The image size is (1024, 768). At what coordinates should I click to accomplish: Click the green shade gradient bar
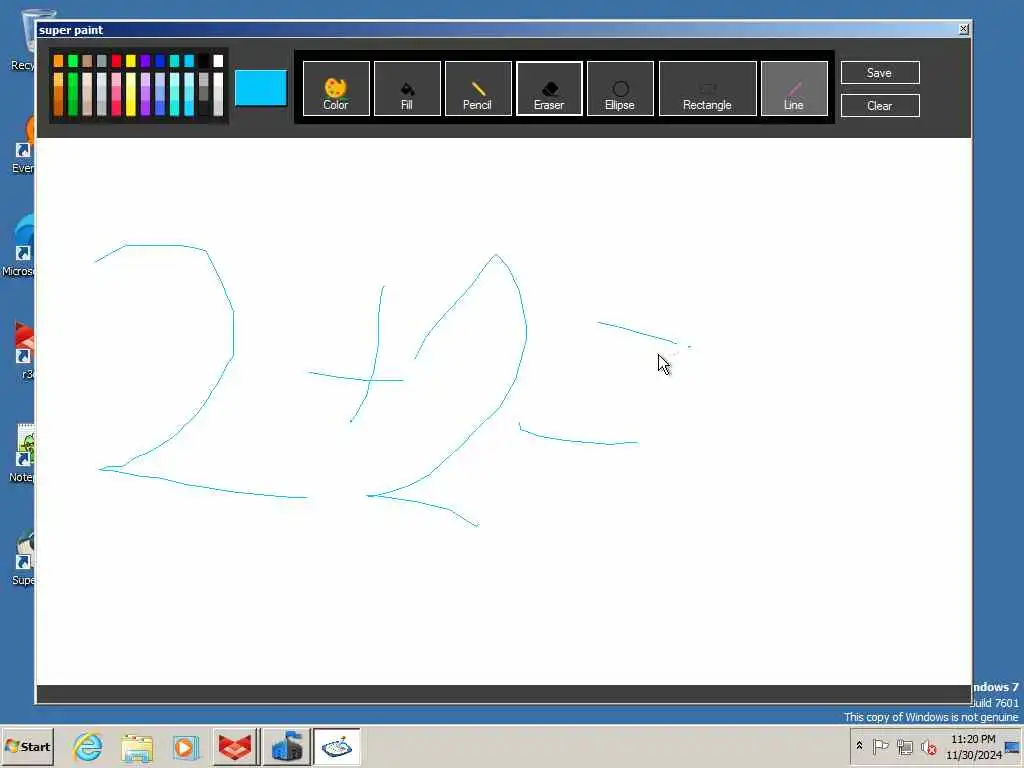coord(72,94)
